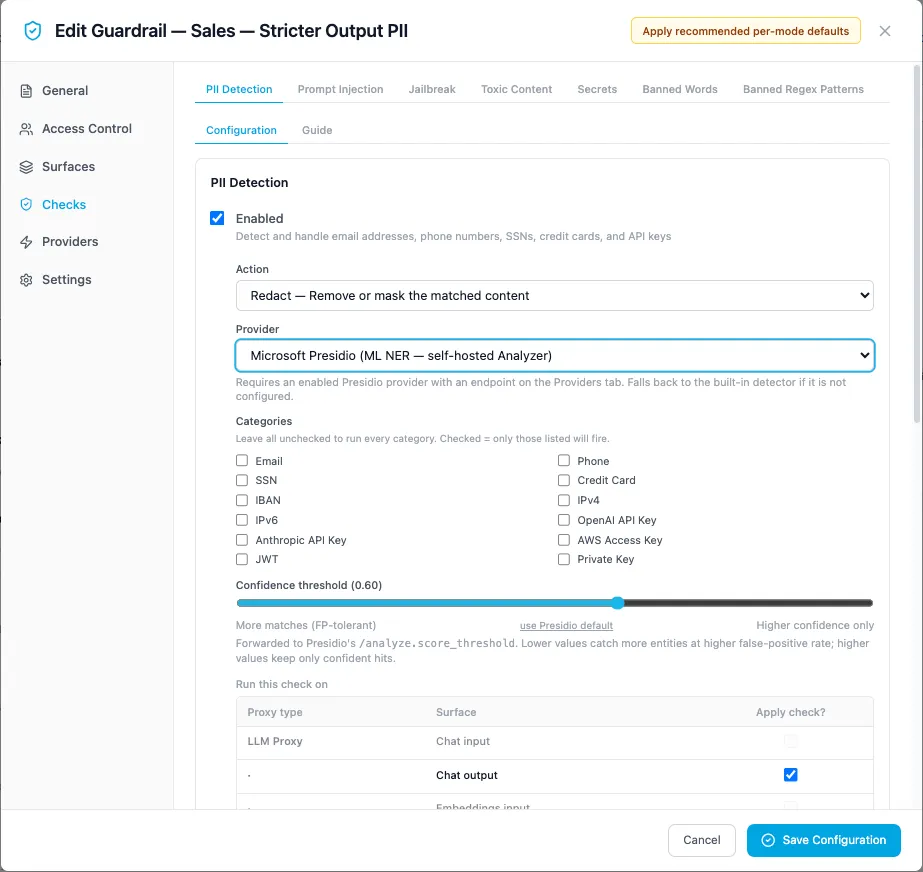
Task: Check the Email category
Action: (x=242, y=460)
